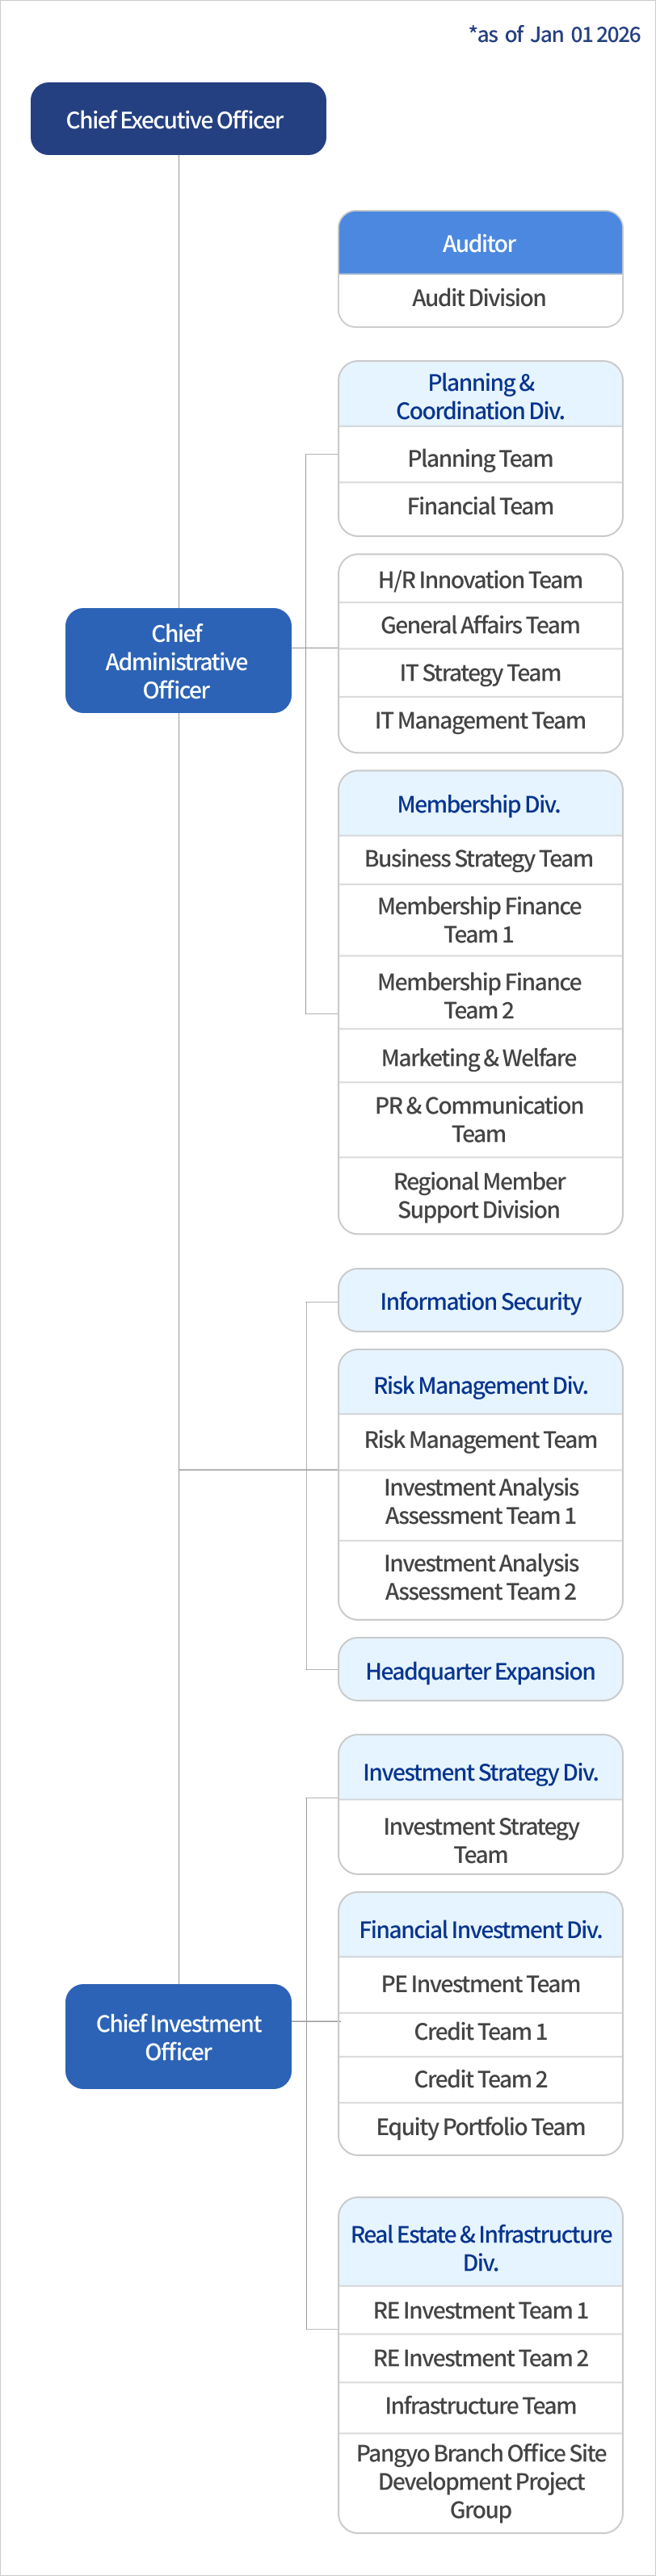Click the Chief Investment Officer box
656x2576 pixels.
pyautogui.click(x=178, y=2037)
